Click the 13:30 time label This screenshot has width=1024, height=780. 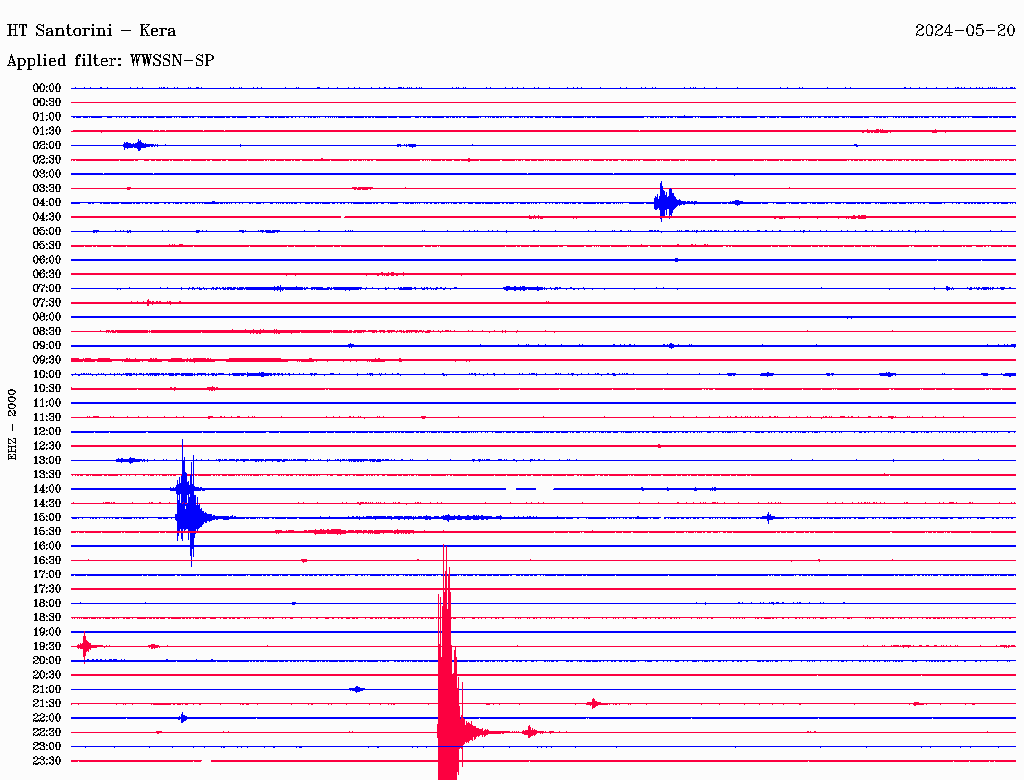click(47, 475)
